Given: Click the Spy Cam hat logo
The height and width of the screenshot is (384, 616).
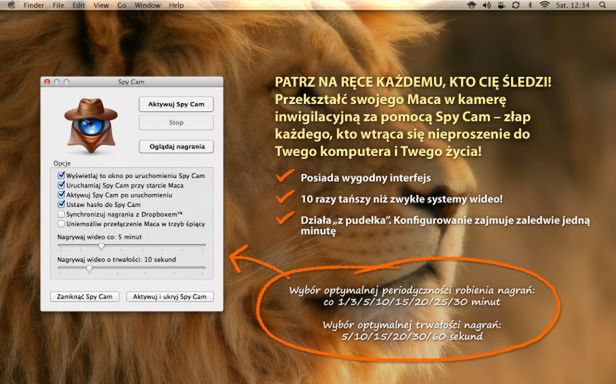Looking at the screenshot, I should (91, 125).
